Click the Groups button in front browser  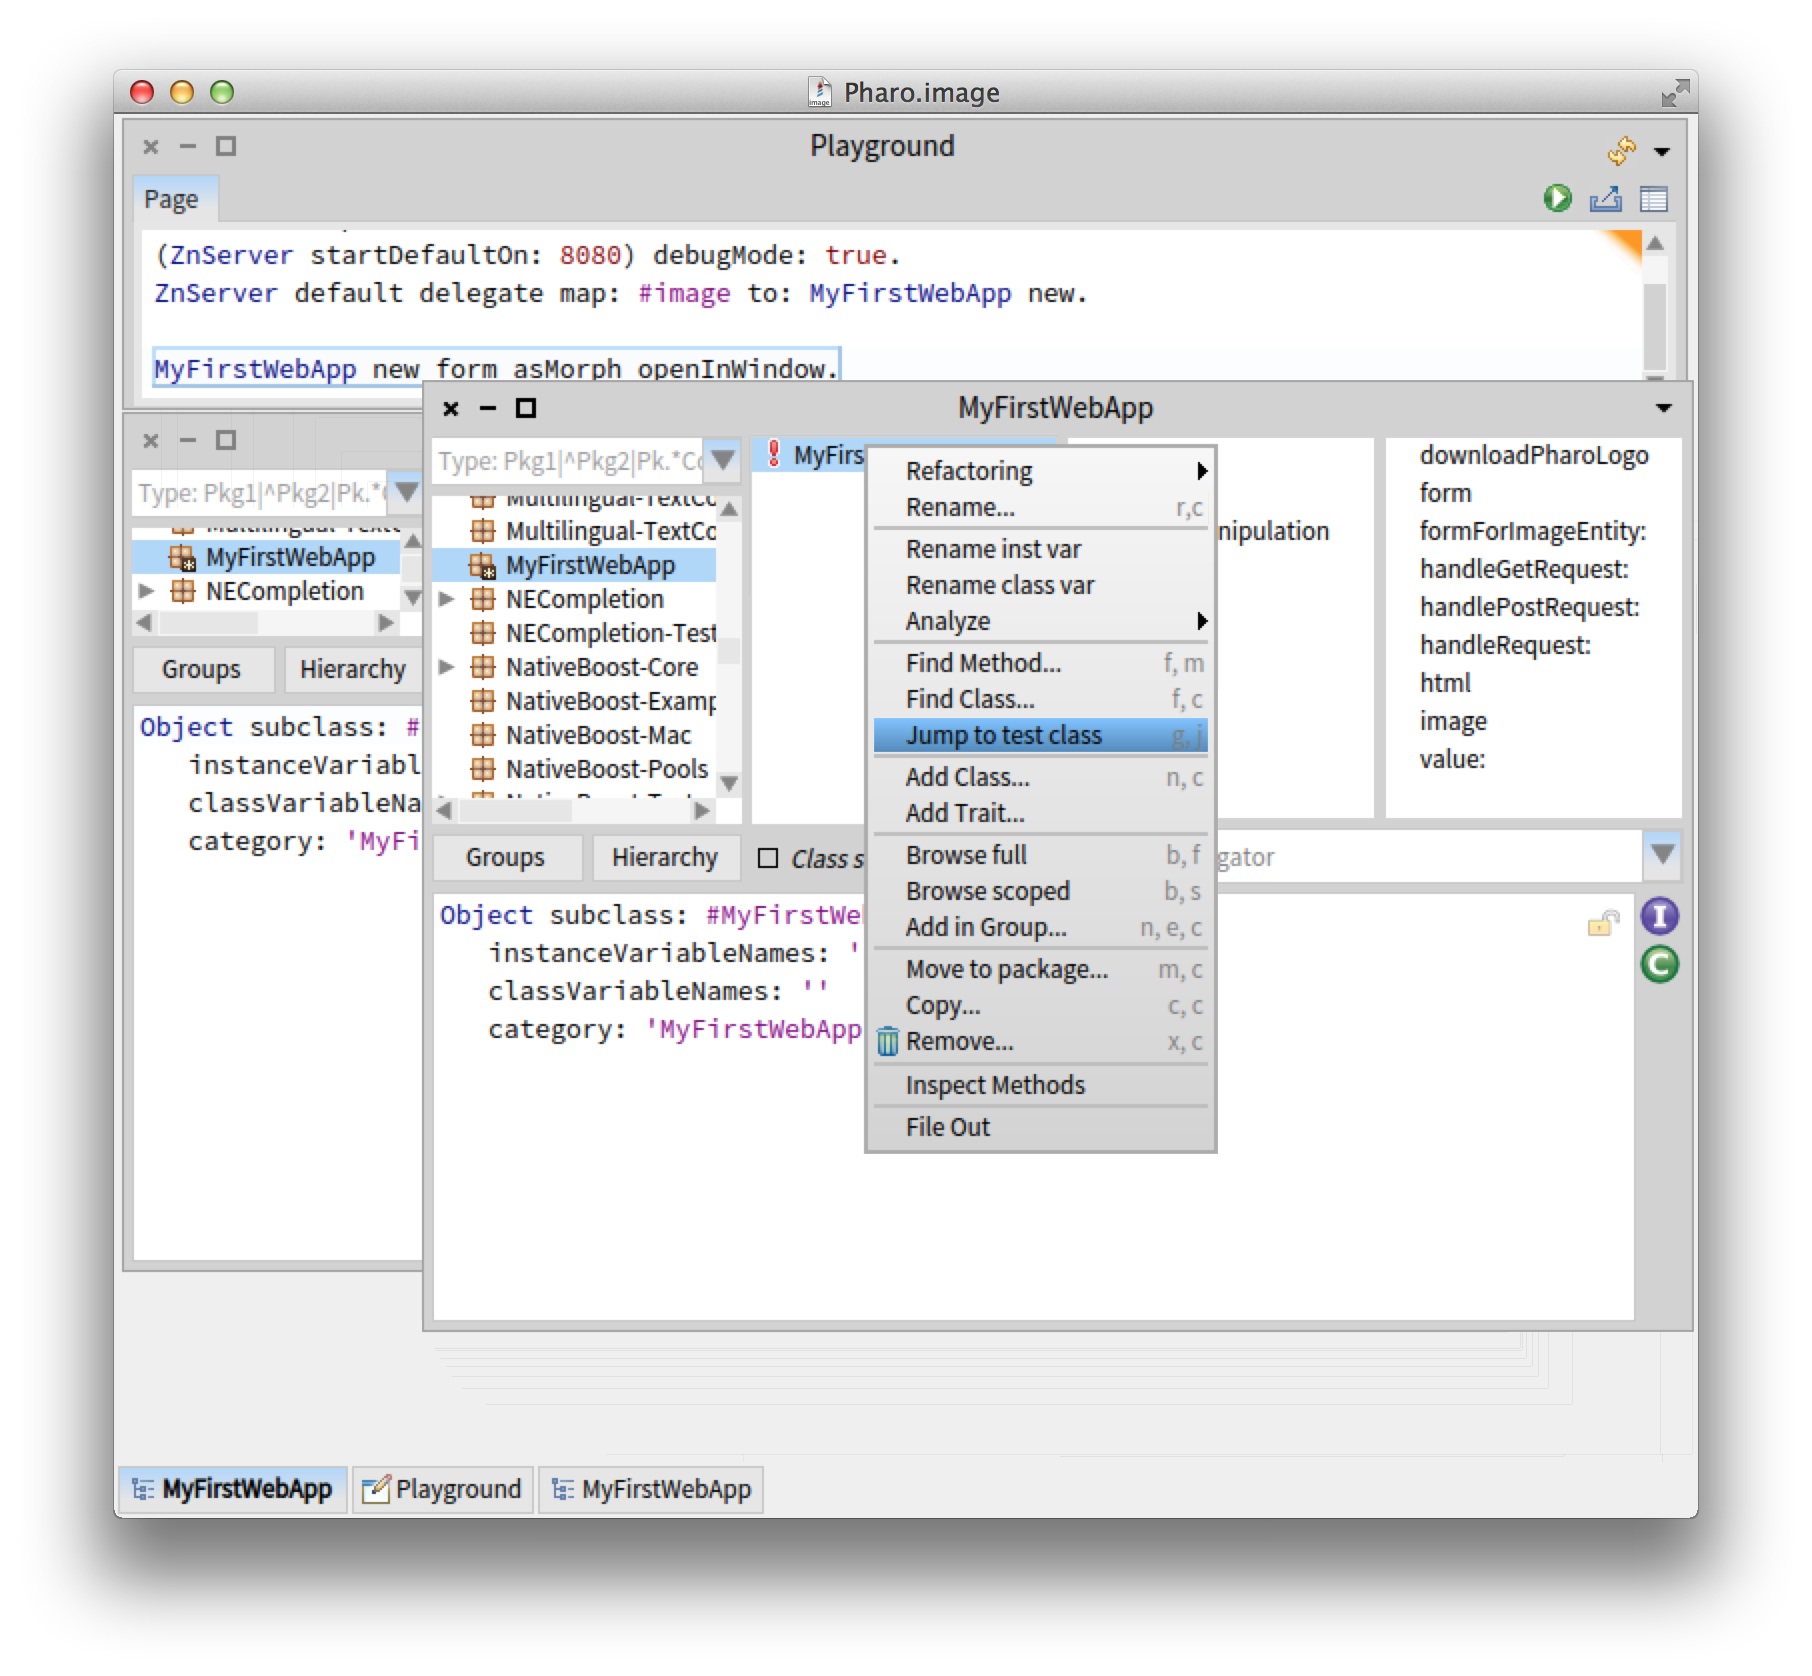click(x=505, y=858)
